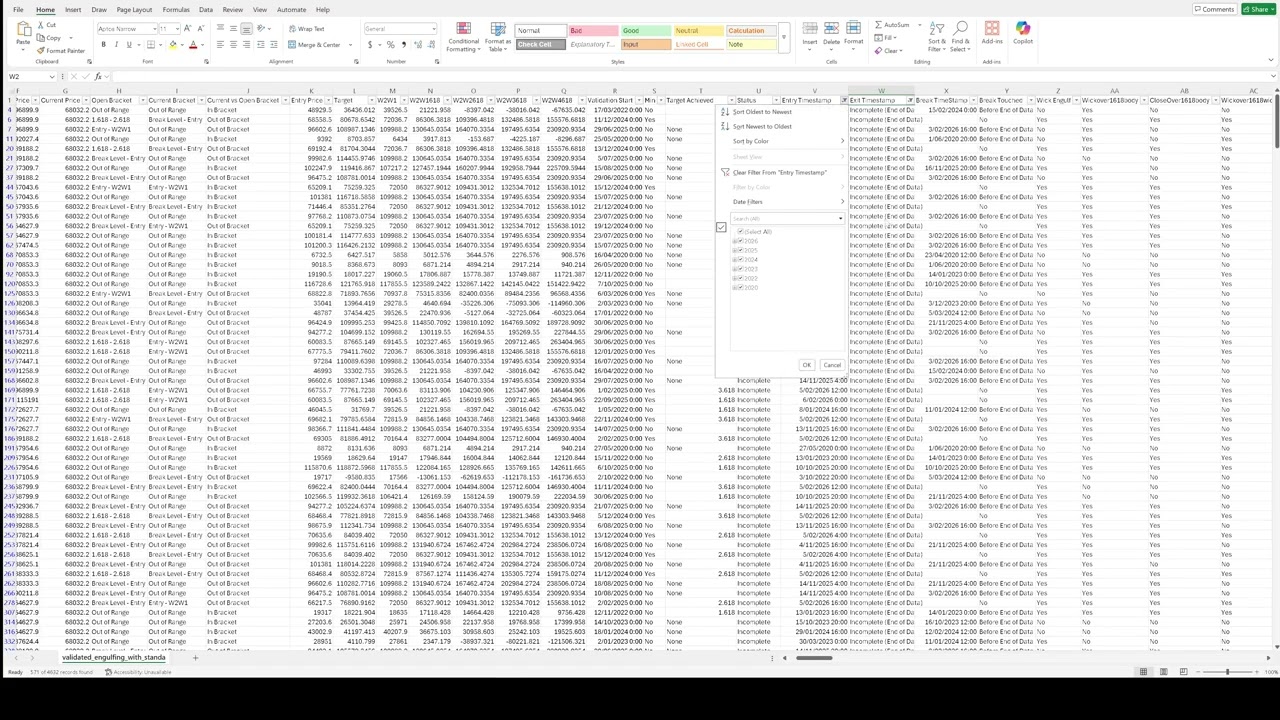The height and width of the screenshot is (720, 1280).
Task: Click Cancel in the filter menu
Action: 832,365
